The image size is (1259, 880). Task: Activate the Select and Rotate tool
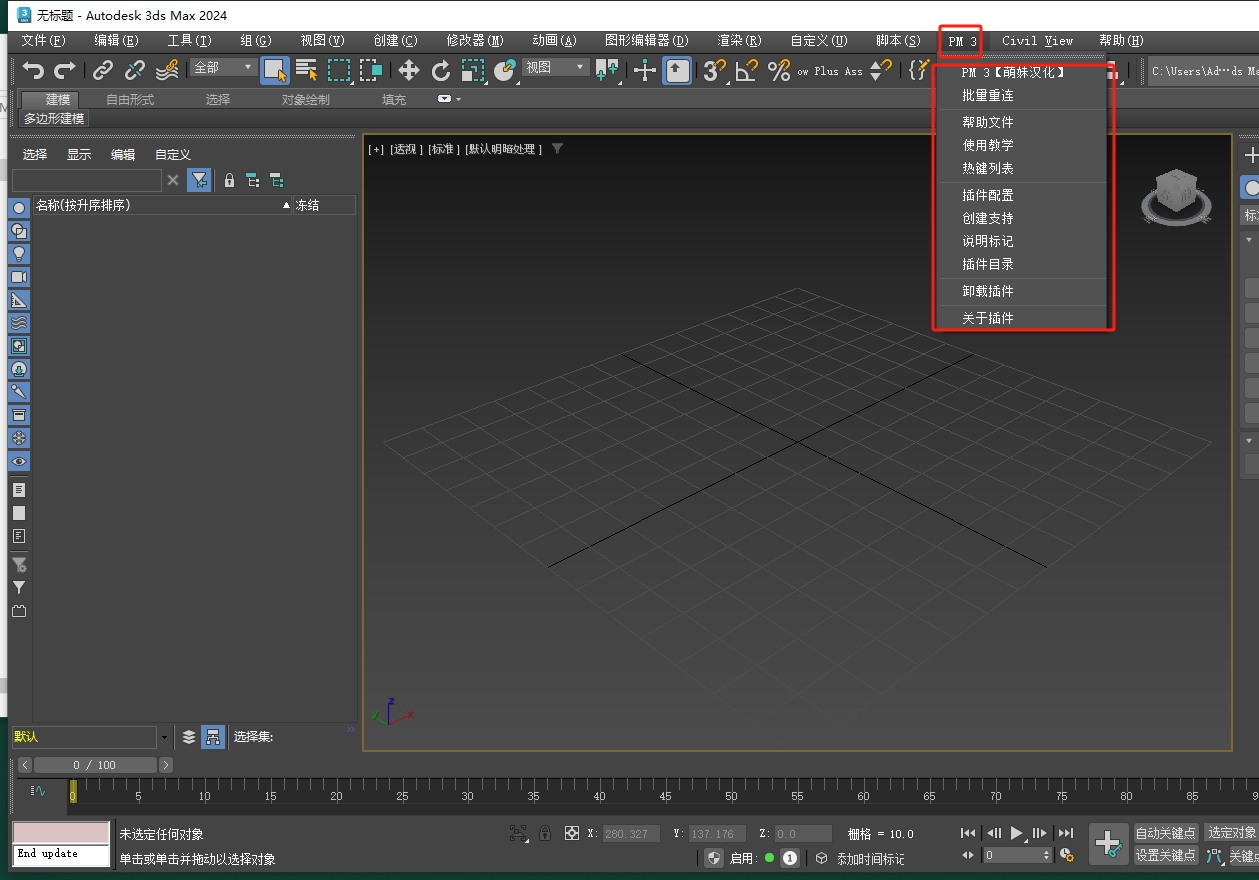click(x=441, y=70)
